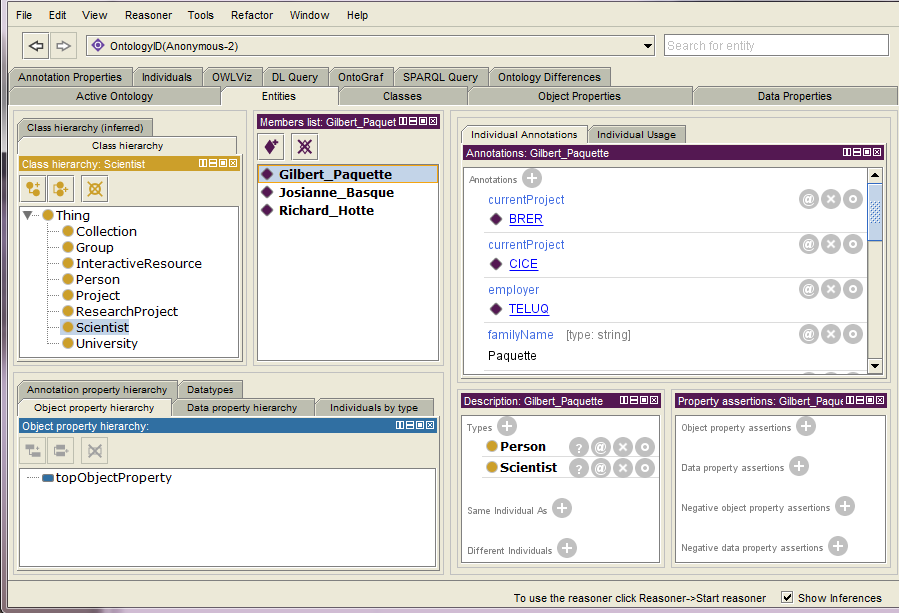Toggle the Show Inferences checkbox

[787, 597]
